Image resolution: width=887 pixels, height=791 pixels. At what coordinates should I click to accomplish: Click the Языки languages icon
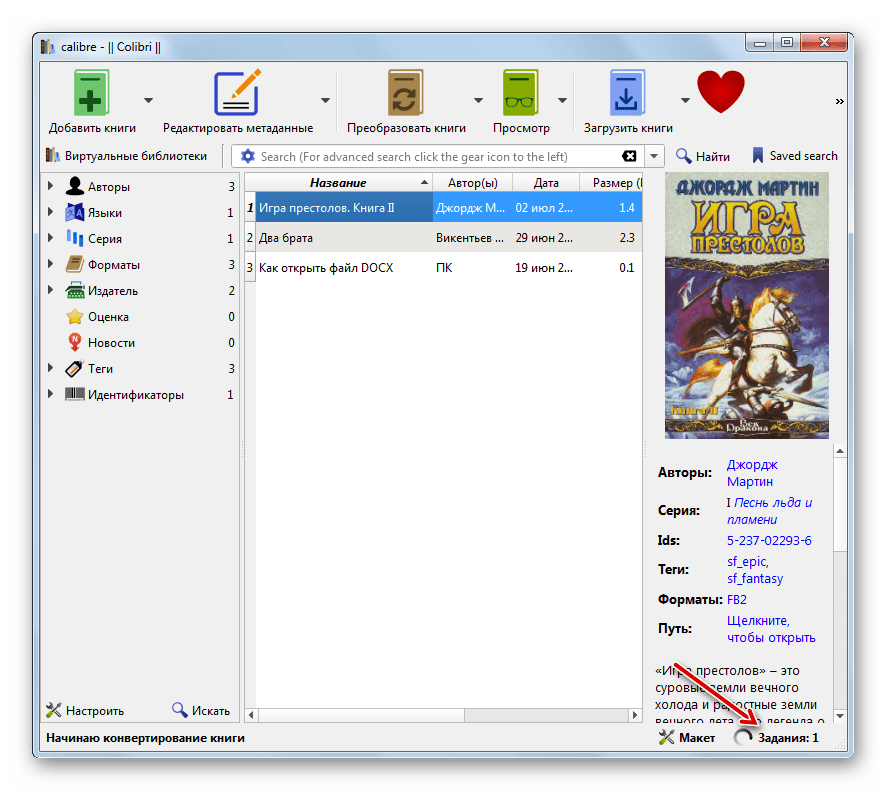click(x=74, y=212)
